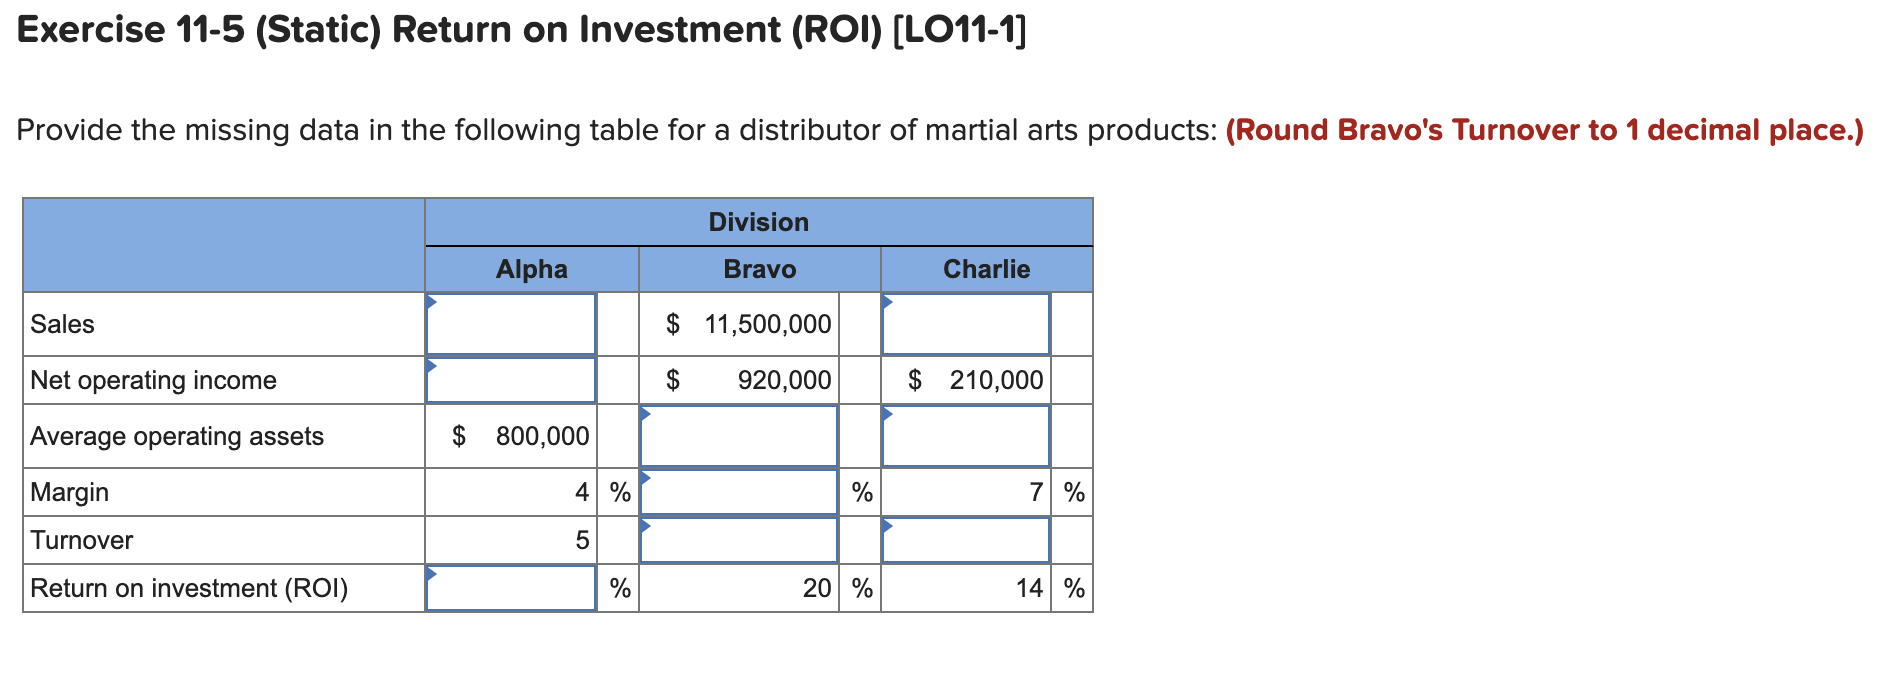This screenshot has height=678, width=1888.
Task: Select the Sales input field for Alpha
Action: (x=511, y=324)
